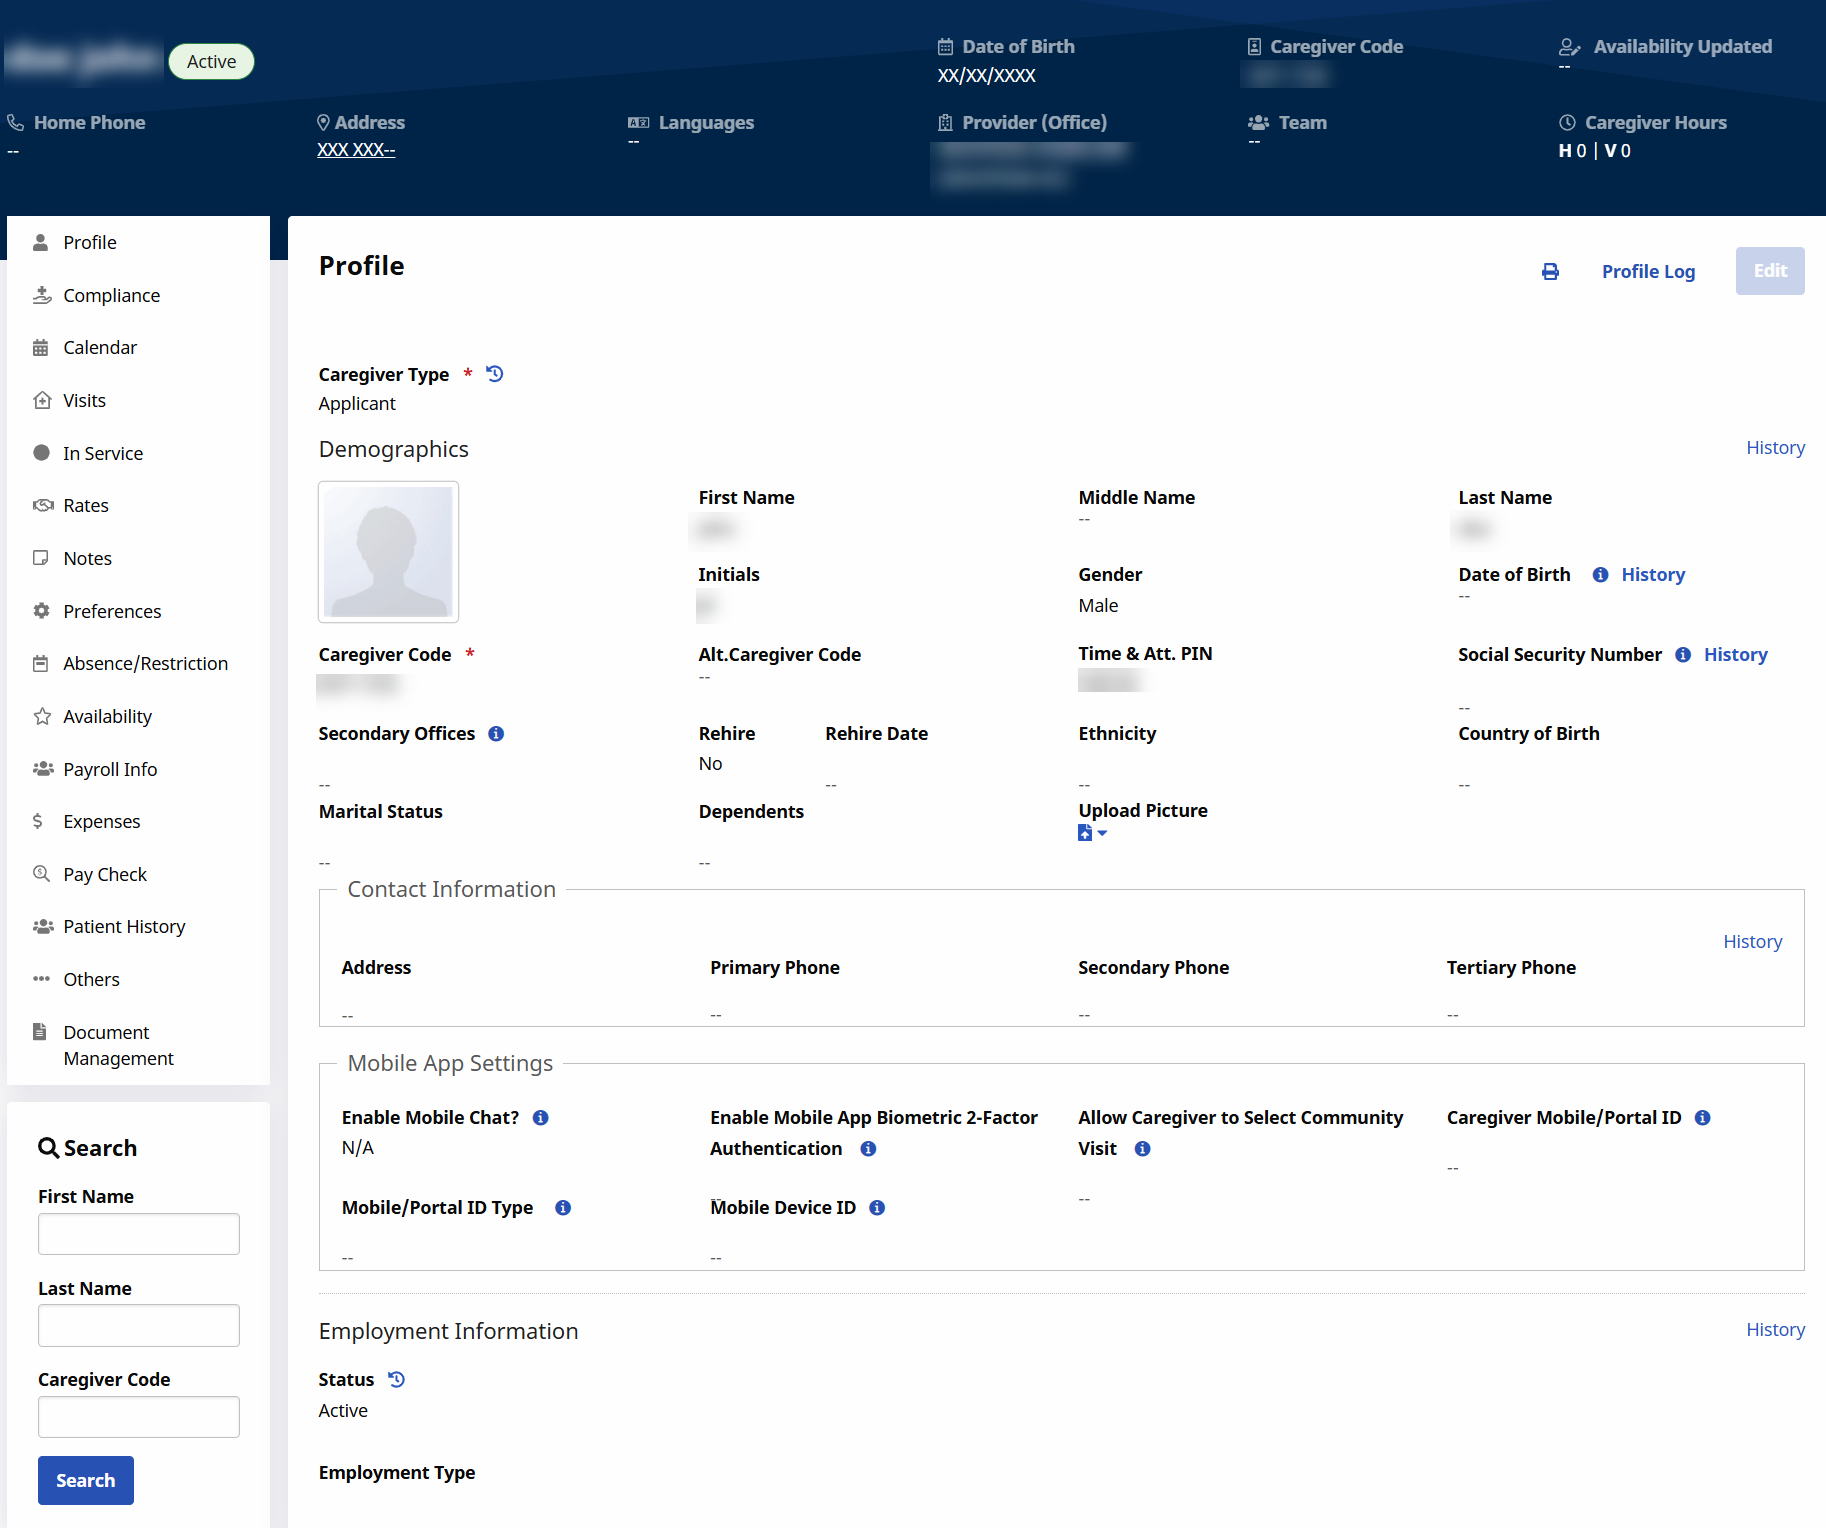The width and height of the screenshot is (1826, 1528).
Task: Click Status history clock icon
Action: [397, 1380]
